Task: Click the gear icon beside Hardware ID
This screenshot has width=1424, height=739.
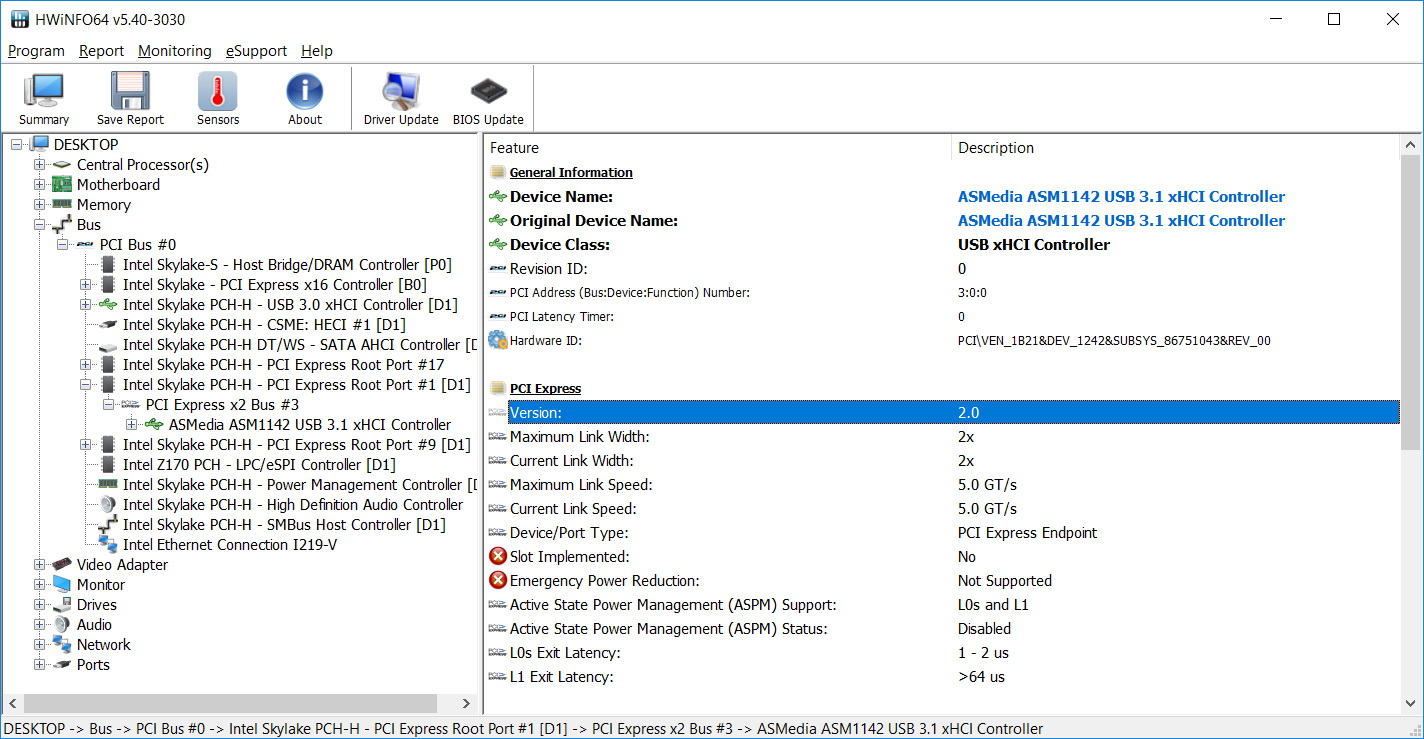Action: 498,340
